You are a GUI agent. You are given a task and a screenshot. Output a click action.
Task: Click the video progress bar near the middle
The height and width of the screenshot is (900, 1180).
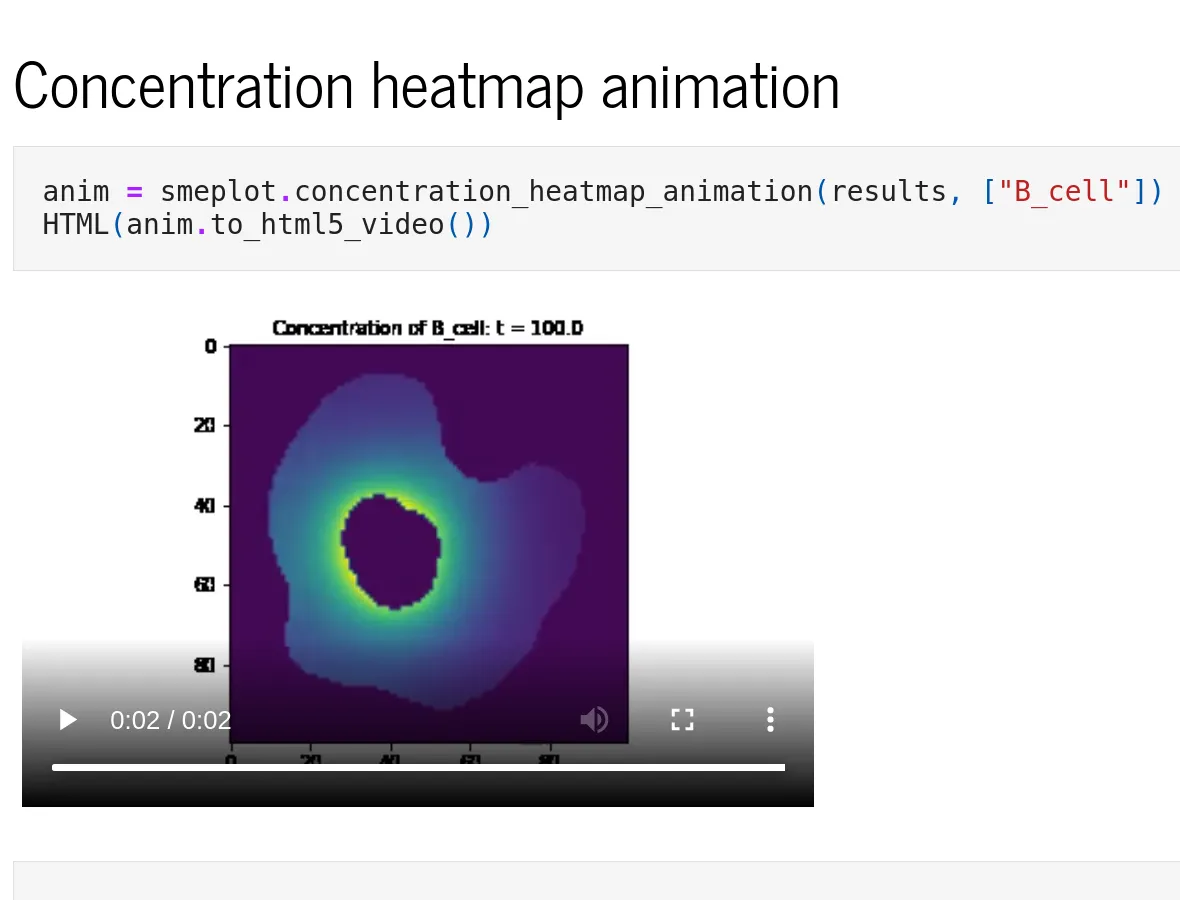(418, 768)
